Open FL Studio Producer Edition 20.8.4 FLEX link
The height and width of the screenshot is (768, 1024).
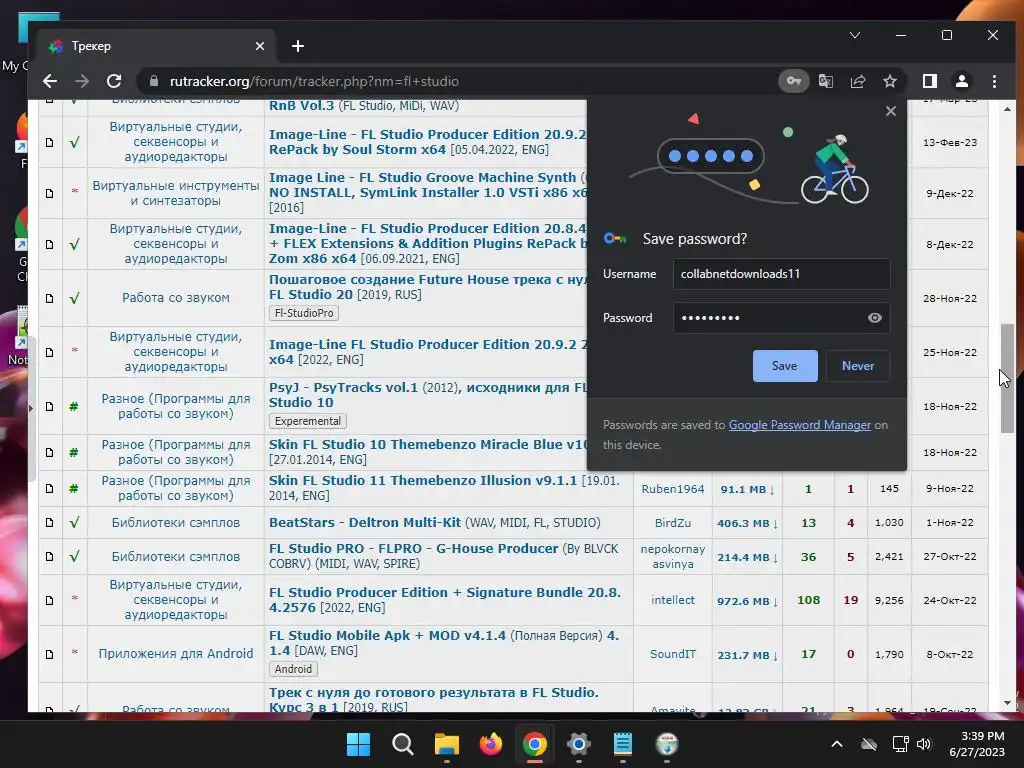pyautogui.click(x=428, y=243)
